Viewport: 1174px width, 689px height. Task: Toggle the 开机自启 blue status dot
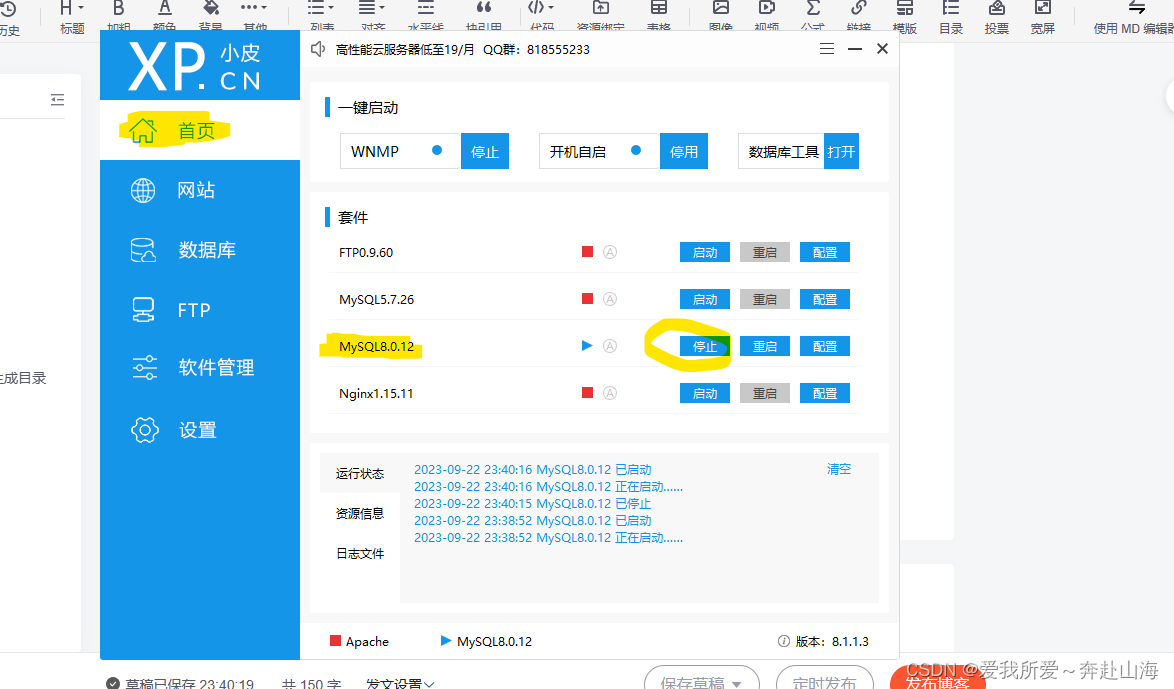[636, 151]
